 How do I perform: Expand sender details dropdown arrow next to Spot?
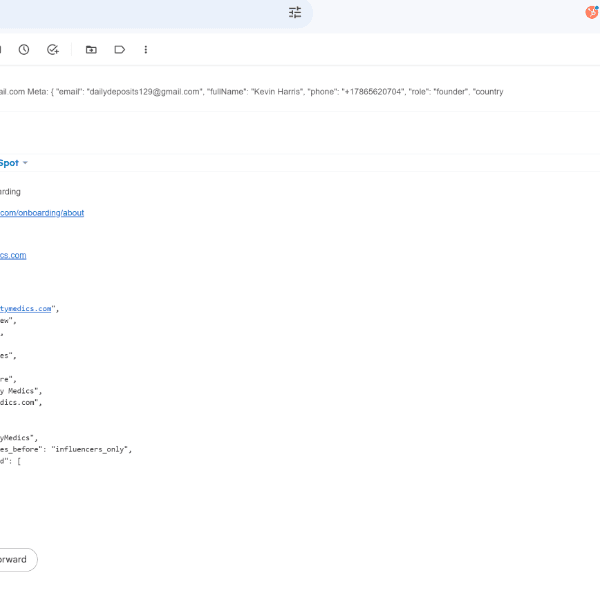tap(25, 163)
